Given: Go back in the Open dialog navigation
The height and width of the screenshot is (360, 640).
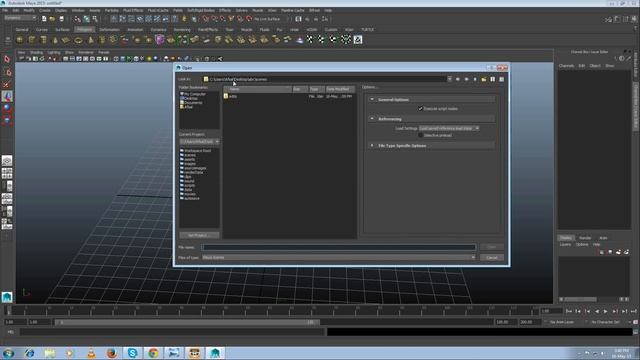Looking at the screenshot, I should [458, 79].
